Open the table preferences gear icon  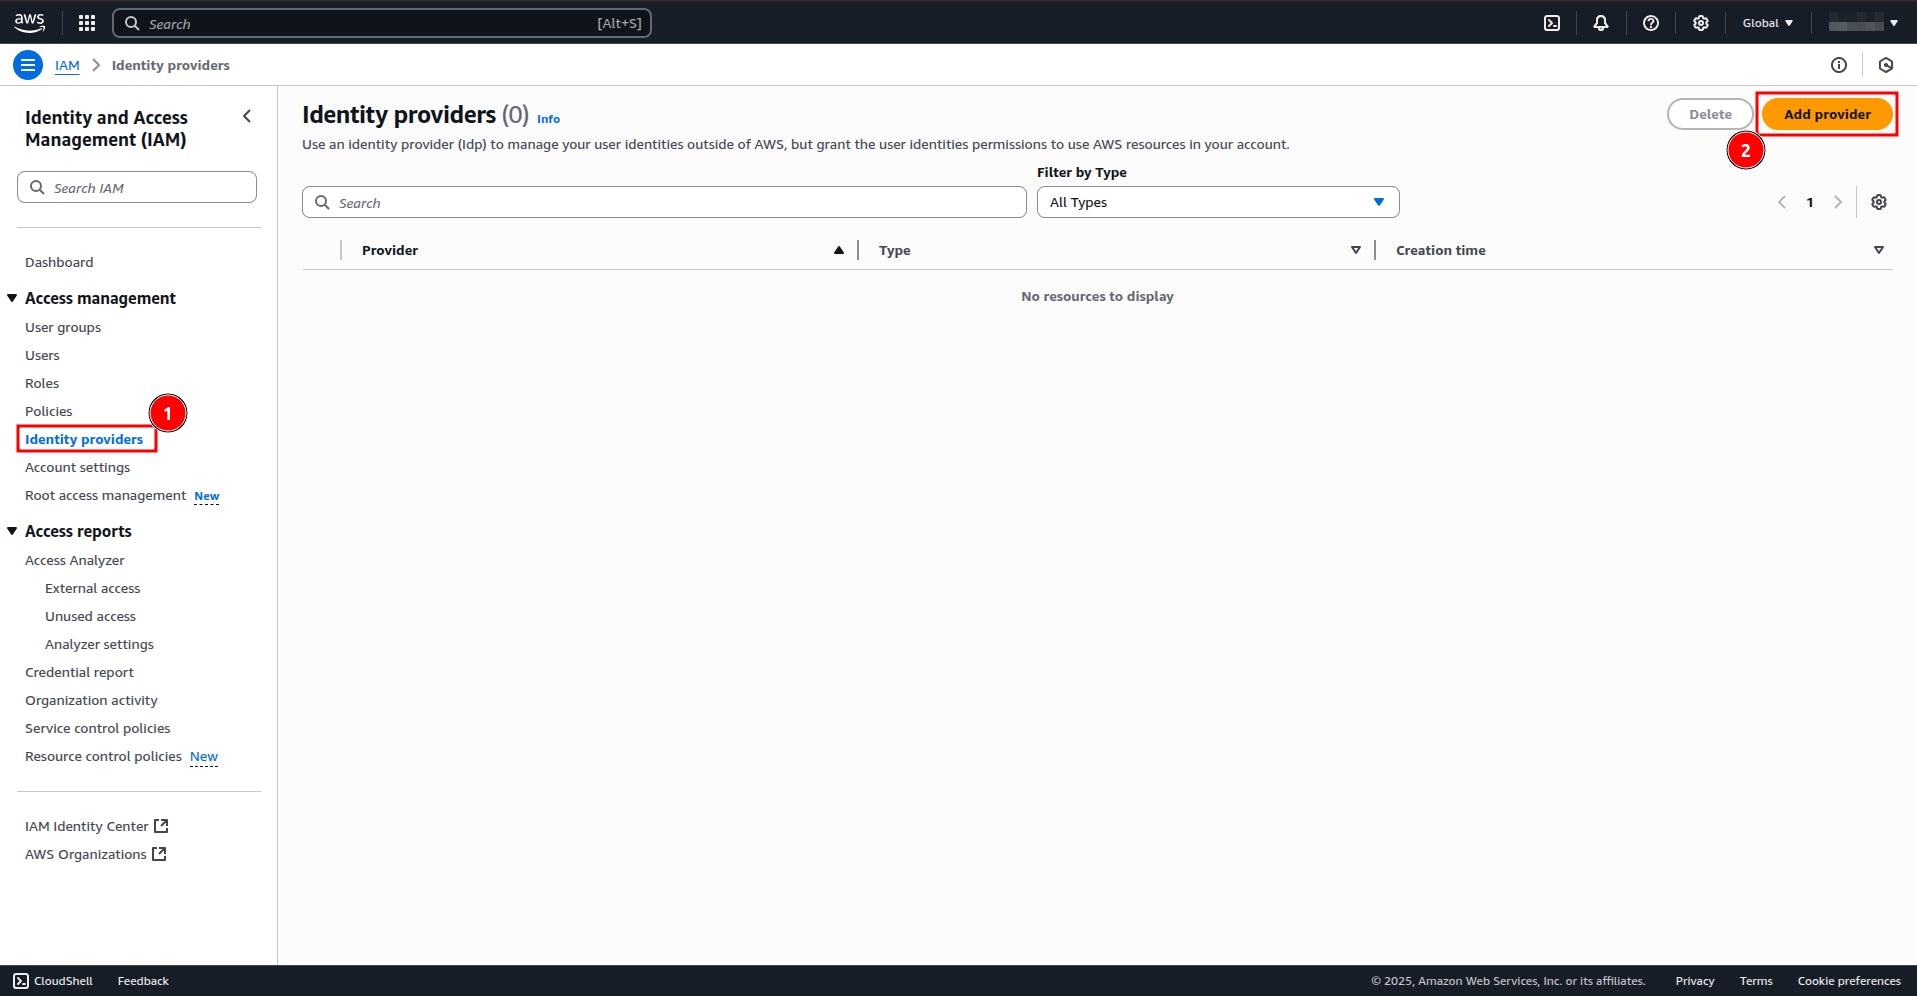pyautogui.click(x=1879, y=202)
